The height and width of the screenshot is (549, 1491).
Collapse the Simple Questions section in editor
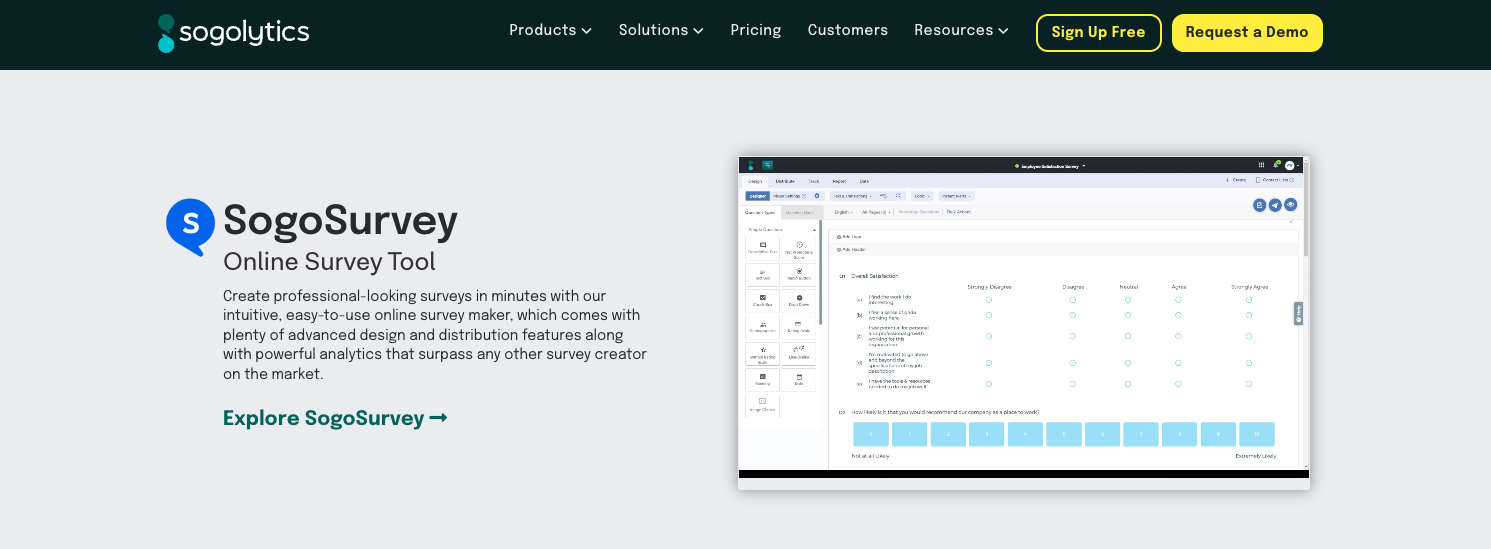[814, 230]
